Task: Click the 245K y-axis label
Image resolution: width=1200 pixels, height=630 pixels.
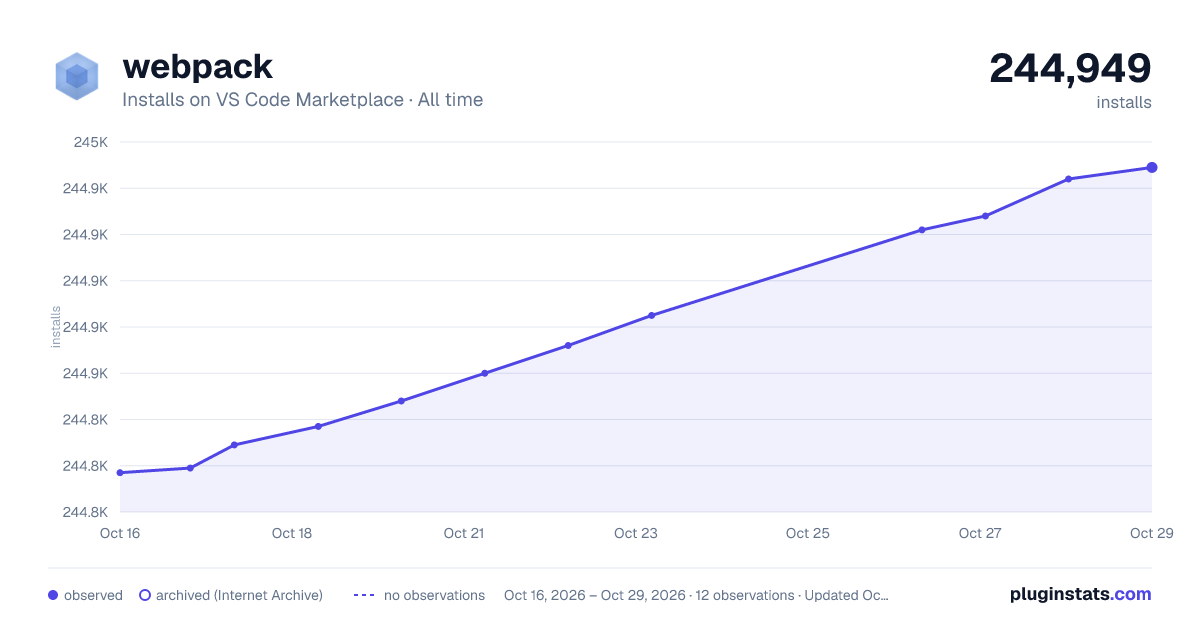Action: [x=92, y=142]
